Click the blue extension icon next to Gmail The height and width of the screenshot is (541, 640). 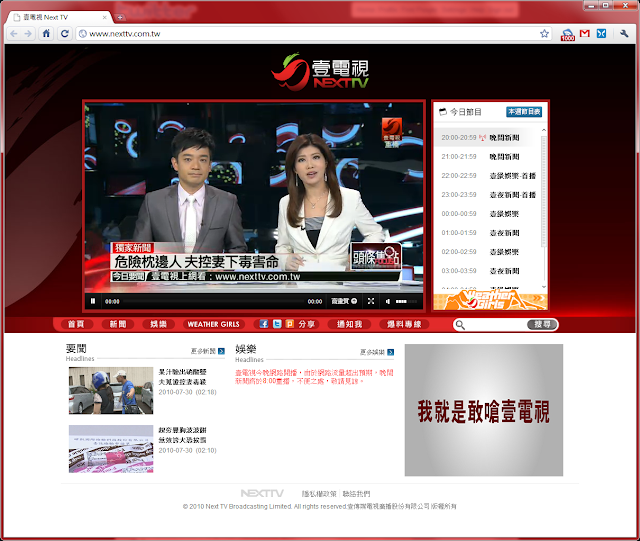tap(601, 33)
